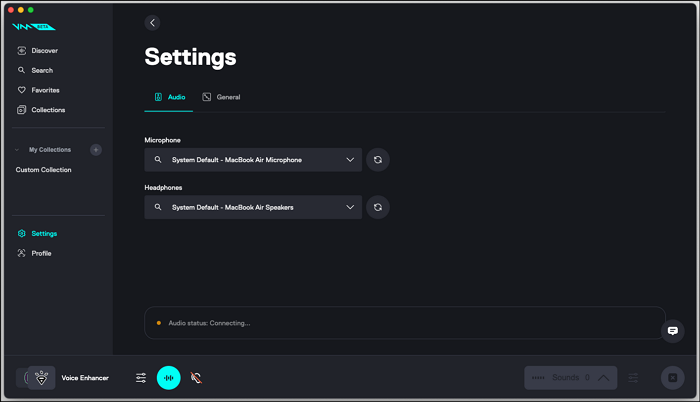Expand the Sounds panel in bottom bar
The height and width of the screenshot is (402, 700).
(x=603, y=378)
